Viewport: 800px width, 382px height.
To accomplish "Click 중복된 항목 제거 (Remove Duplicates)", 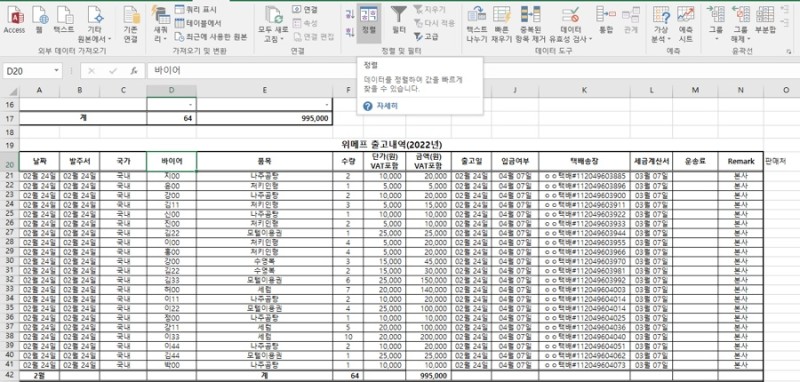I will coord(531,24).
